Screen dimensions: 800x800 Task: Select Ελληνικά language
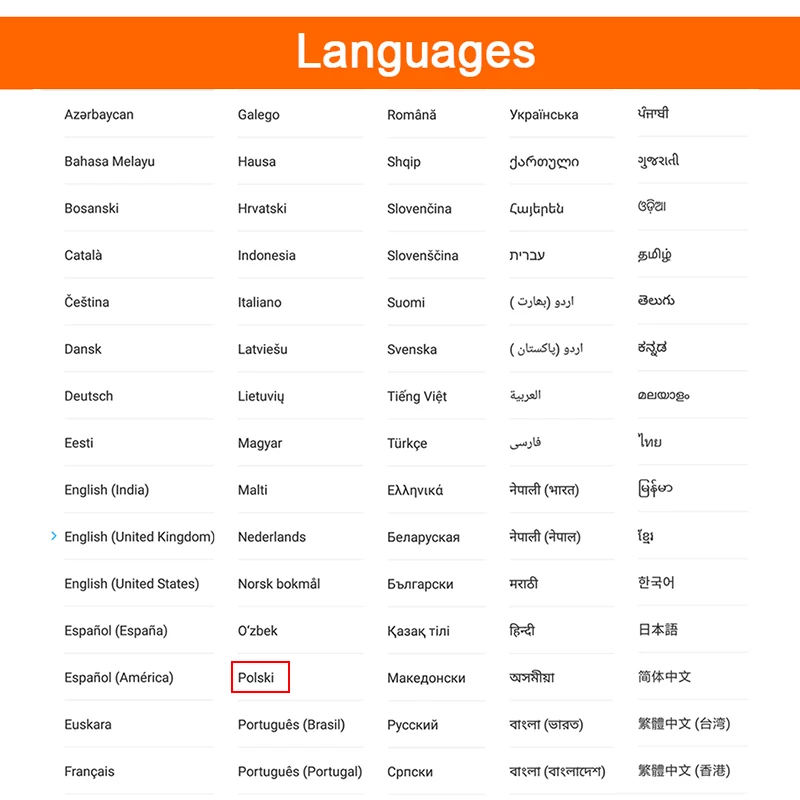coord(415,490)
